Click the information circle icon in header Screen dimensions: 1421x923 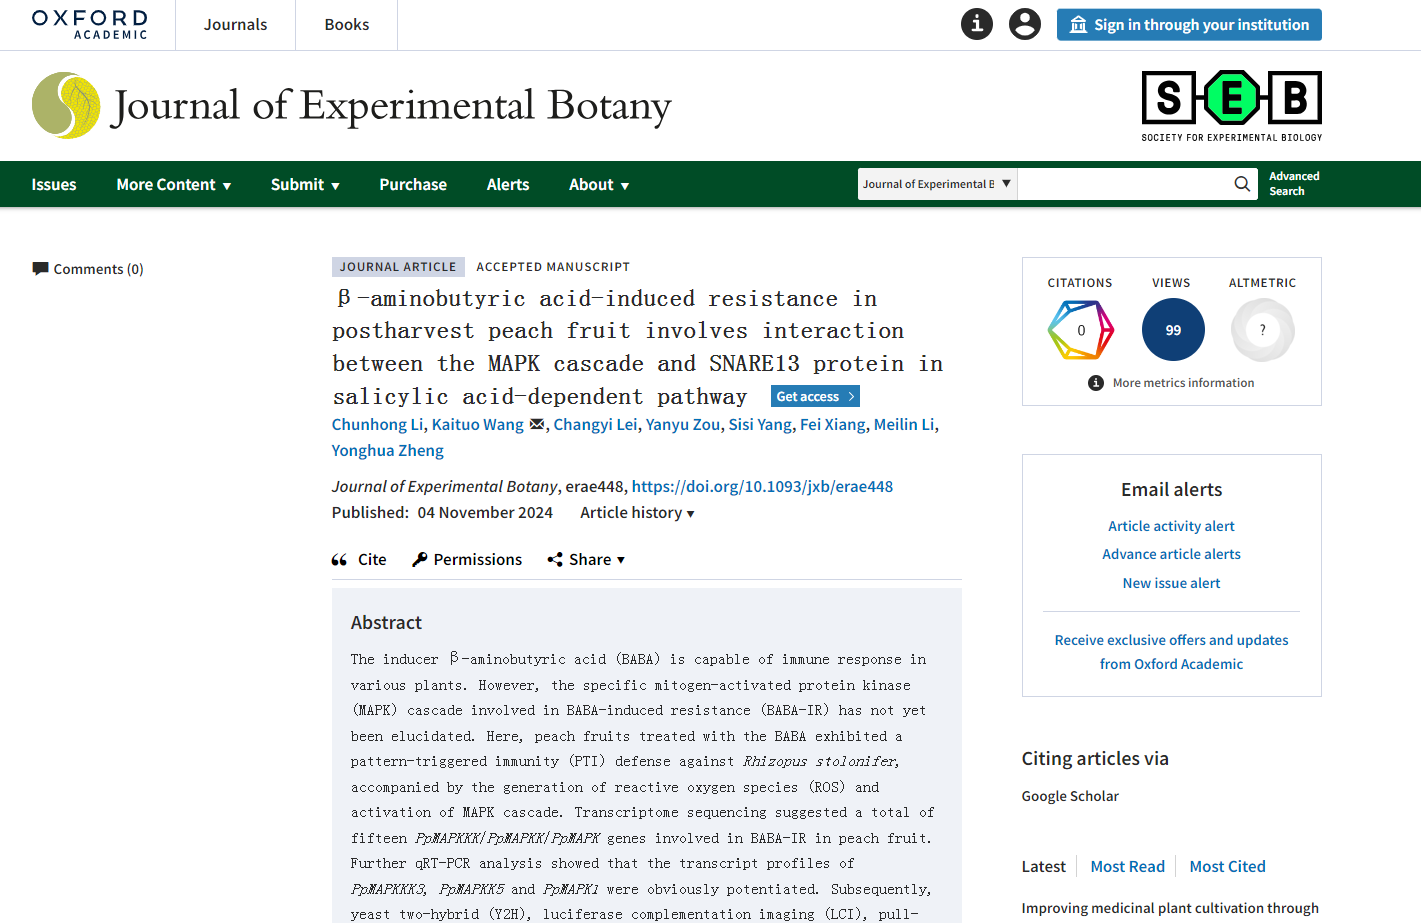[x=976, y=24]
